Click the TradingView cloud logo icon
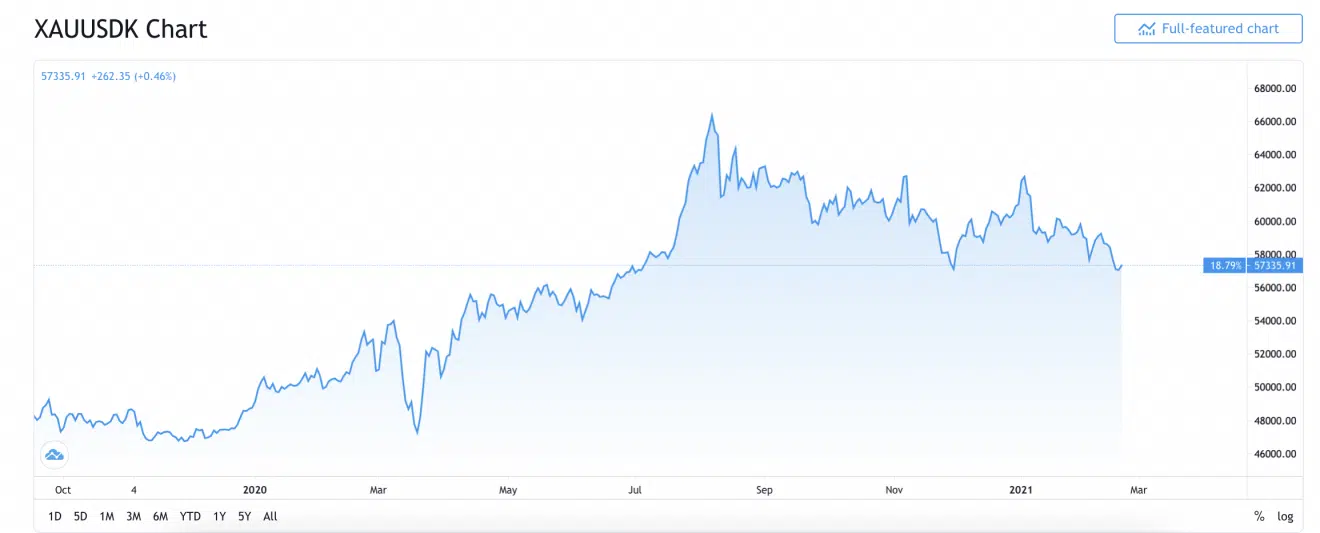The height and width of the screenshot is (533, 1320). pos(55,455)
